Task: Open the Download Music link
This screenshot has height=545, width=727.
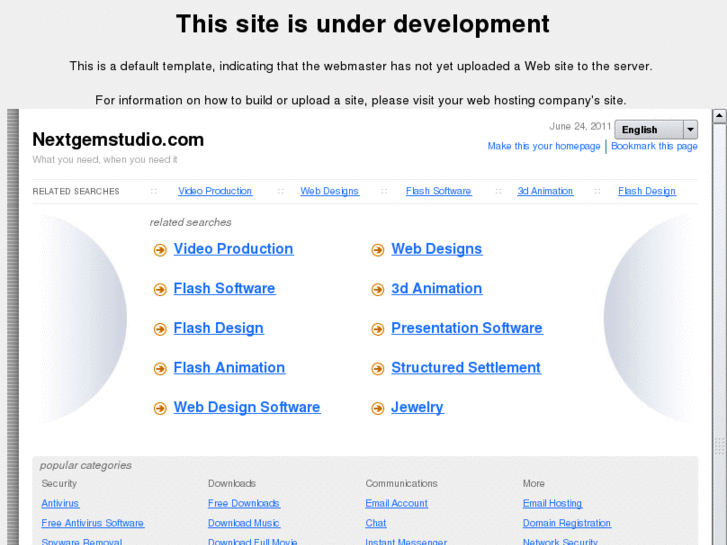Action: tap(244, 523)
